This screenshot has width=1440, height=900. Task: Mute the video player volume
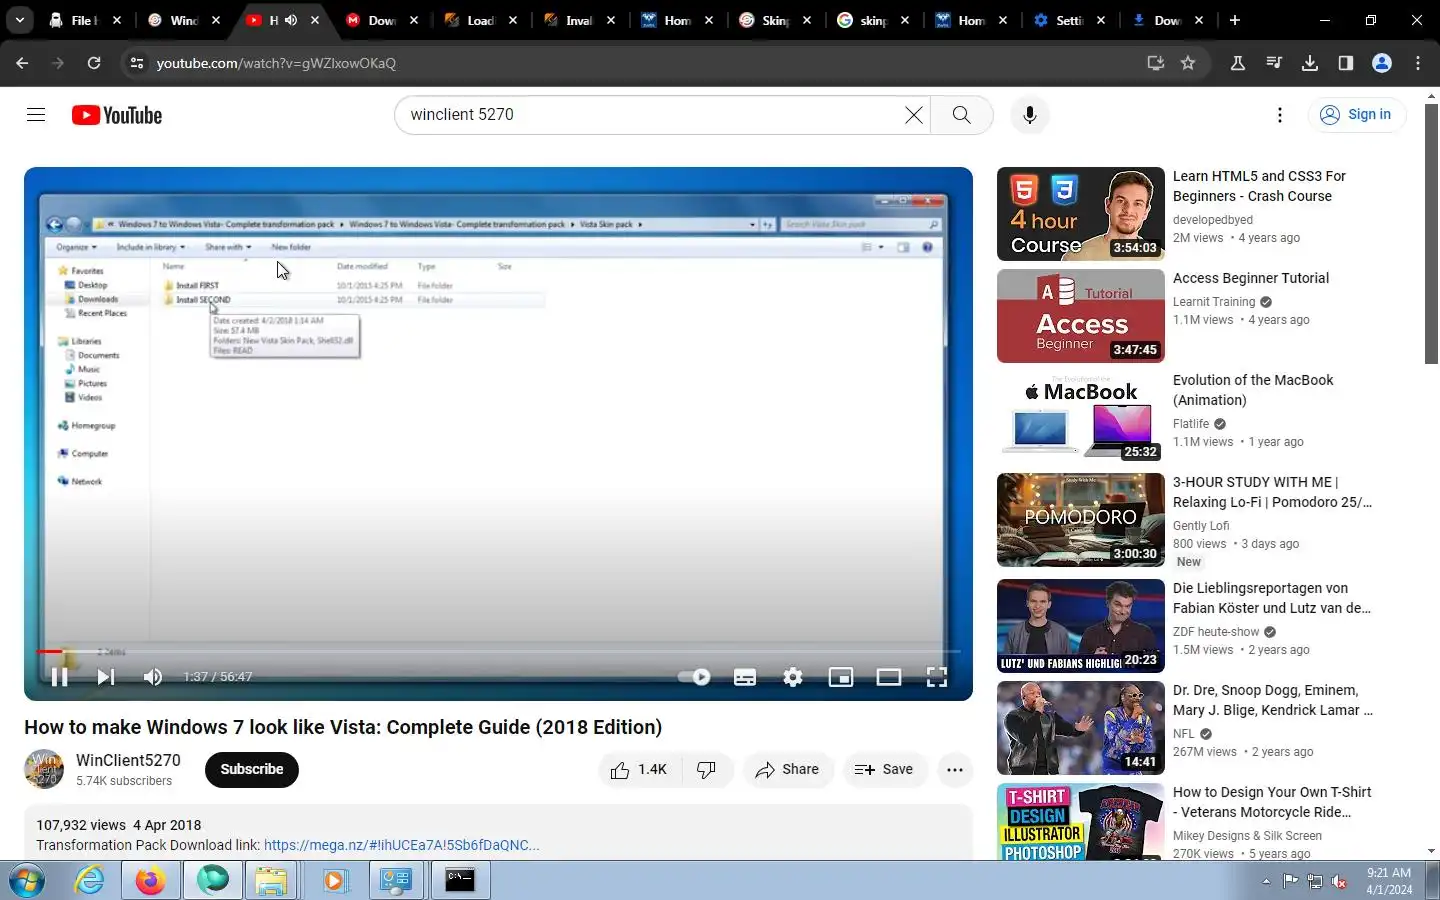point(152,677)
